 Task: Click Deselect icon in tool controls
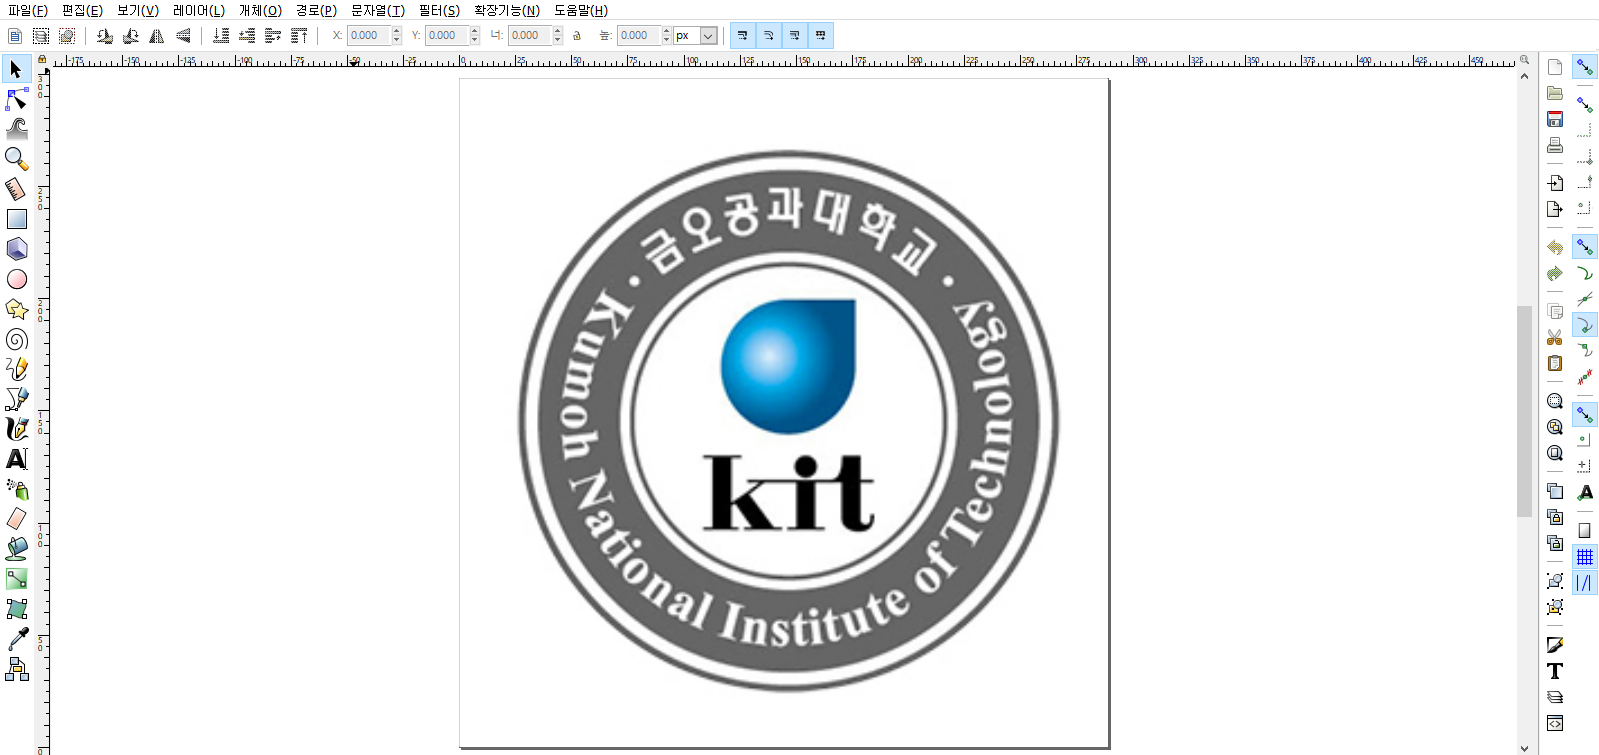[x=67, y=36]
